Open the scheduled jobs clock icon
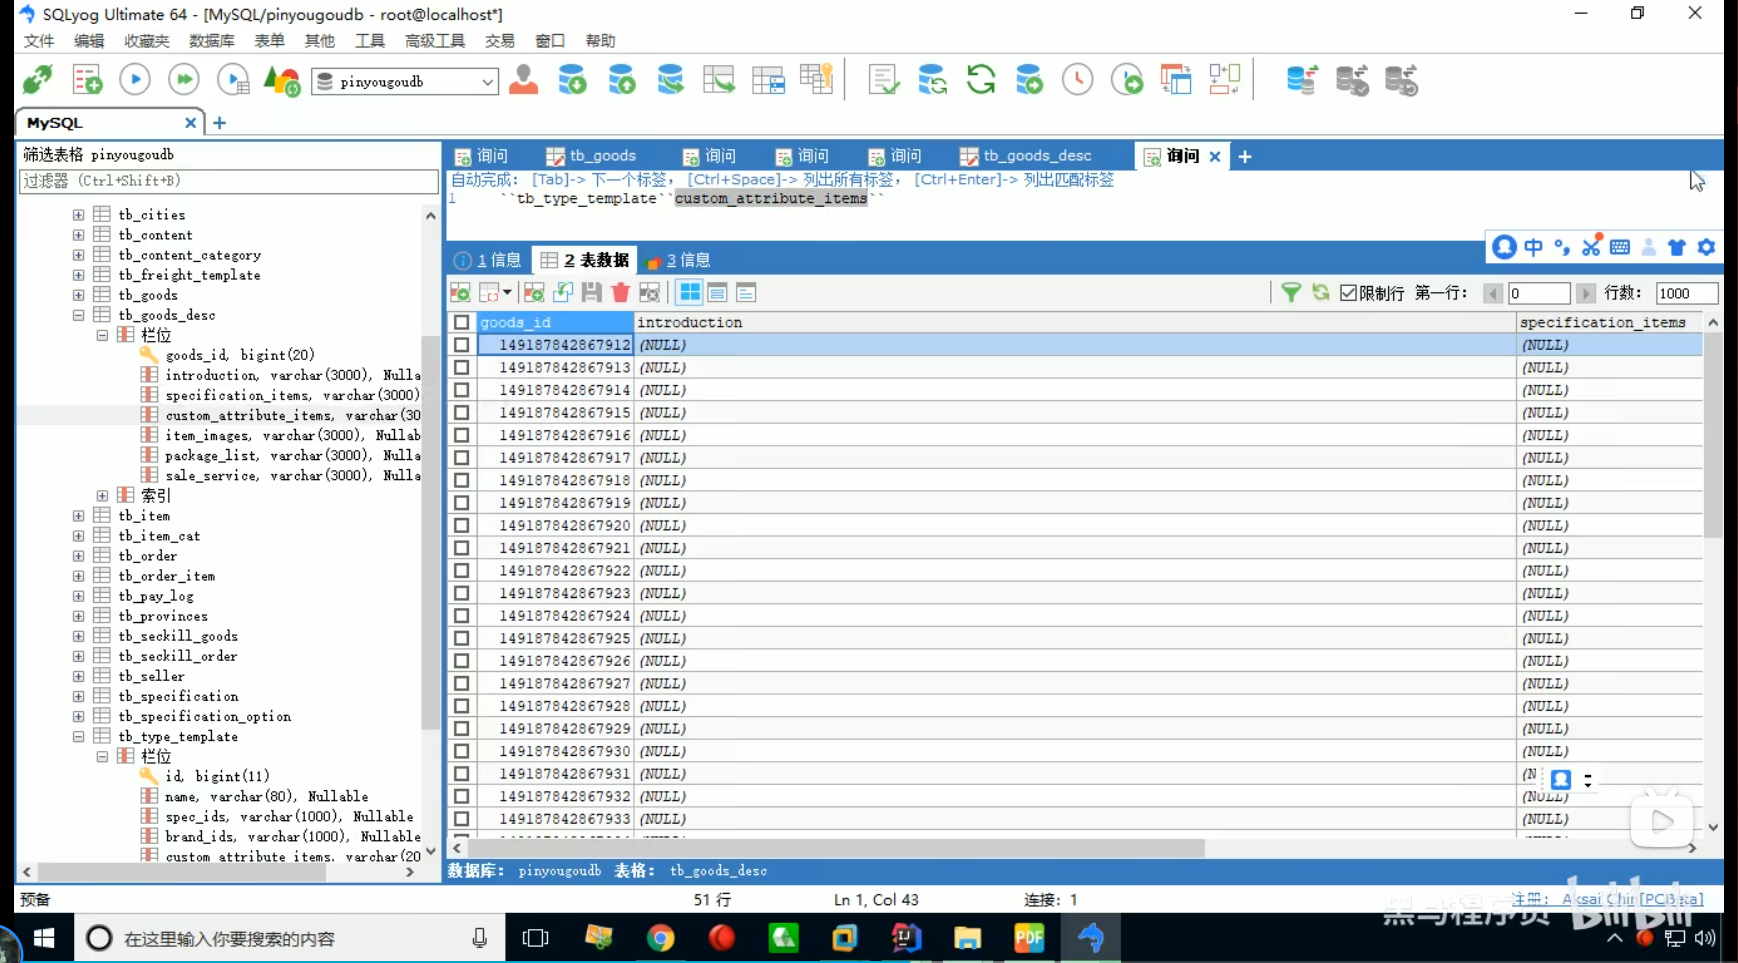 click(x=1078, y=79)
